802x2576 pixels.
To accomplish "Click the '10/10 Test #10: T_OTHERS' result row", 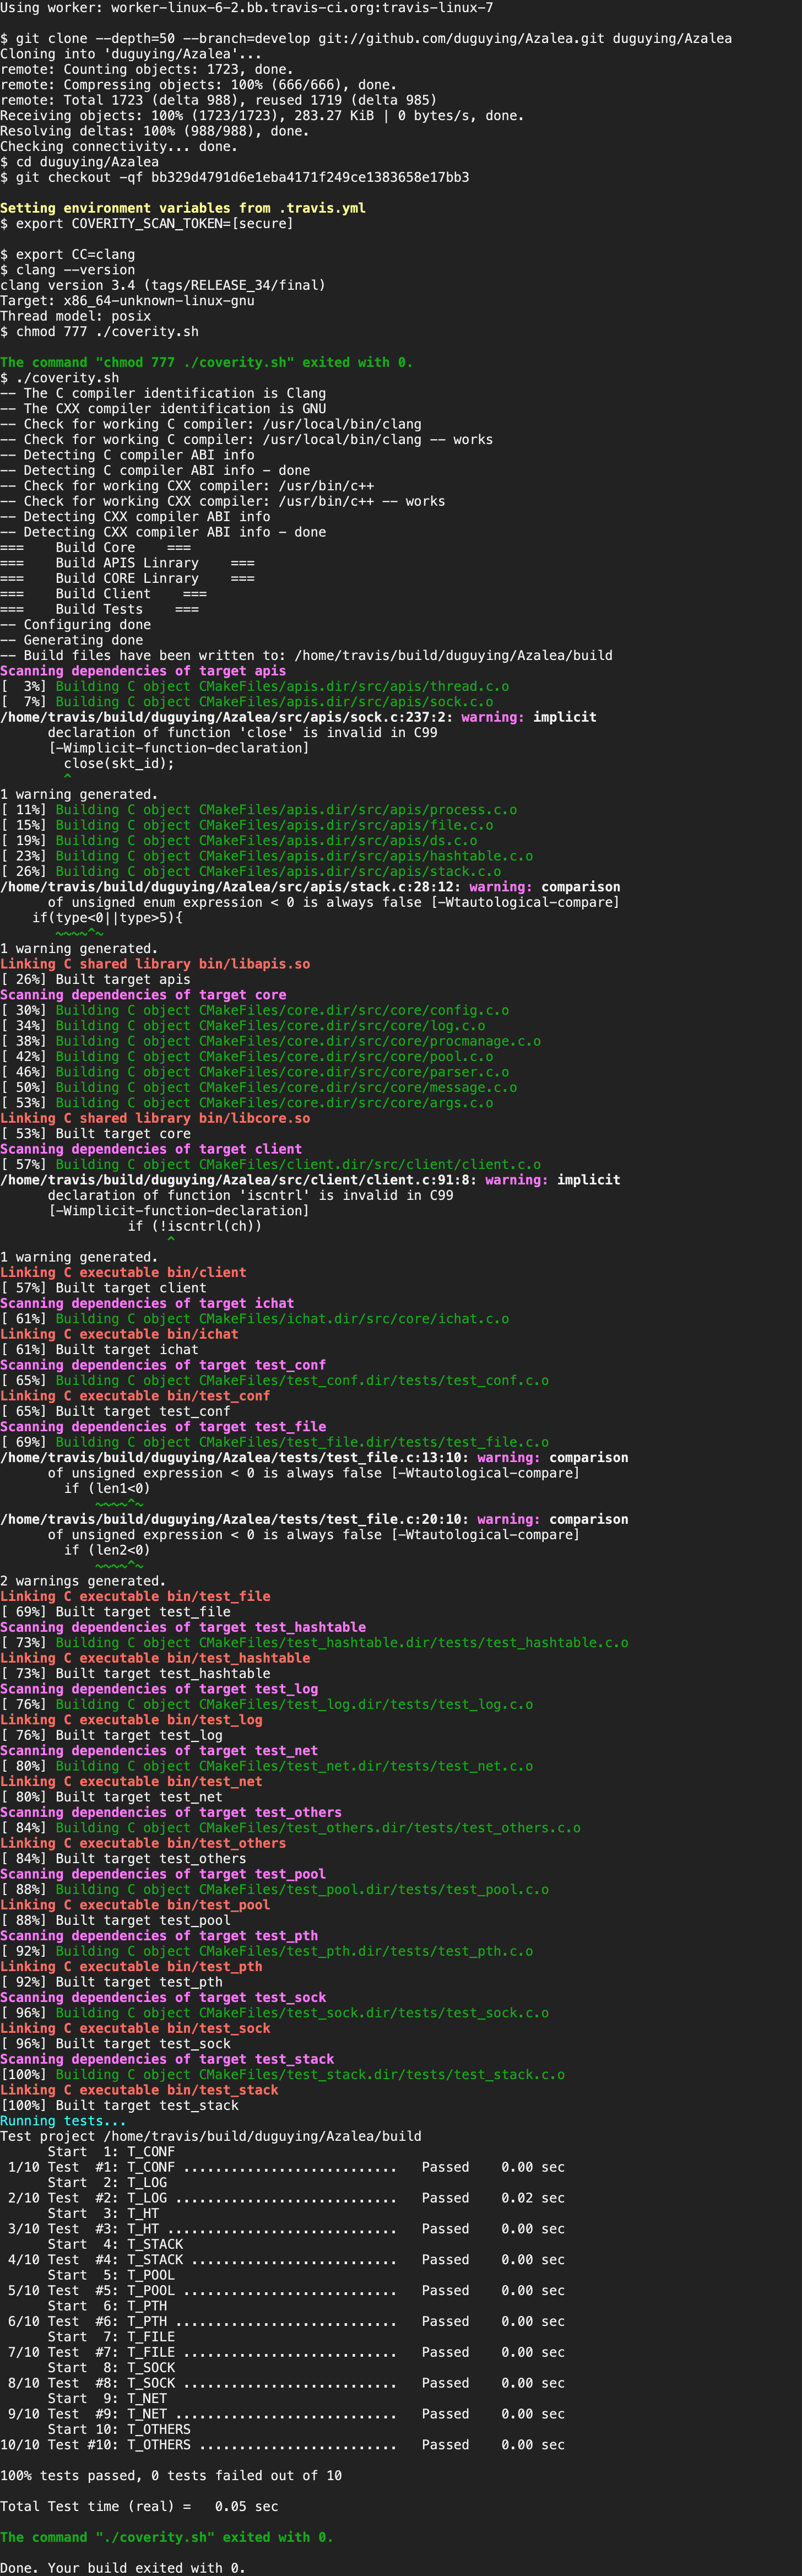I will pos(283,2445).
